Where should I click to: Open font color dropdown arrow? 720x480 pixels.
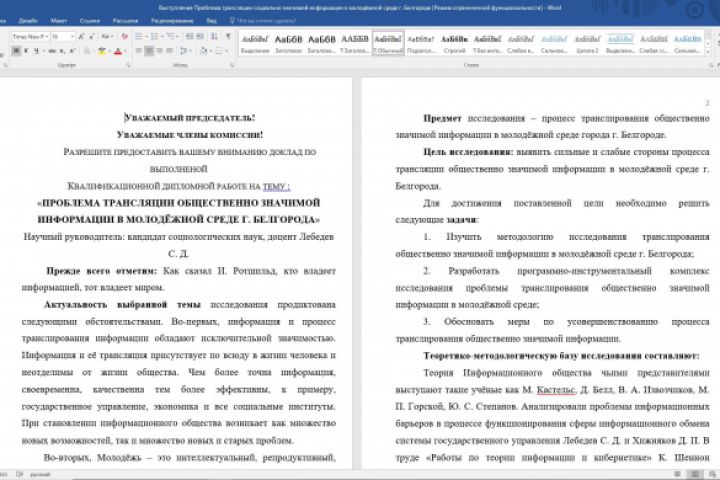point(125,51)
